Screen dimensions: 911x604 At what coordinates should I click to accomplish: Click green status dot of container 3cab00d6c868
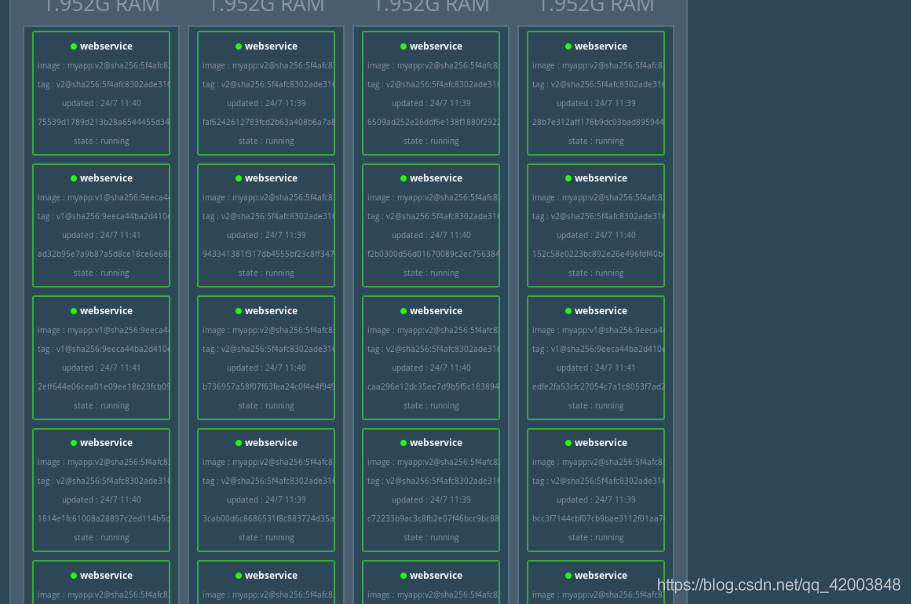point(239,443)
